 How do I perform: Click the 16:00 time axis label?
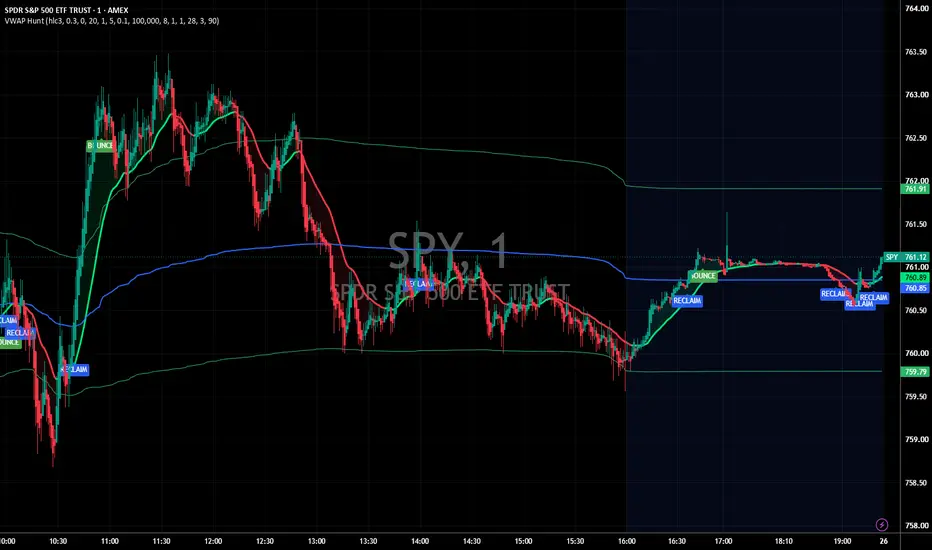pos(626,541)
